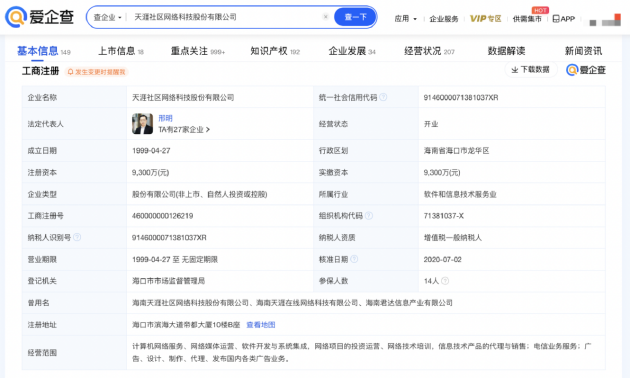630x378 pixels.
Task: Click the 查一下 search button
Action: click(355, 17)
